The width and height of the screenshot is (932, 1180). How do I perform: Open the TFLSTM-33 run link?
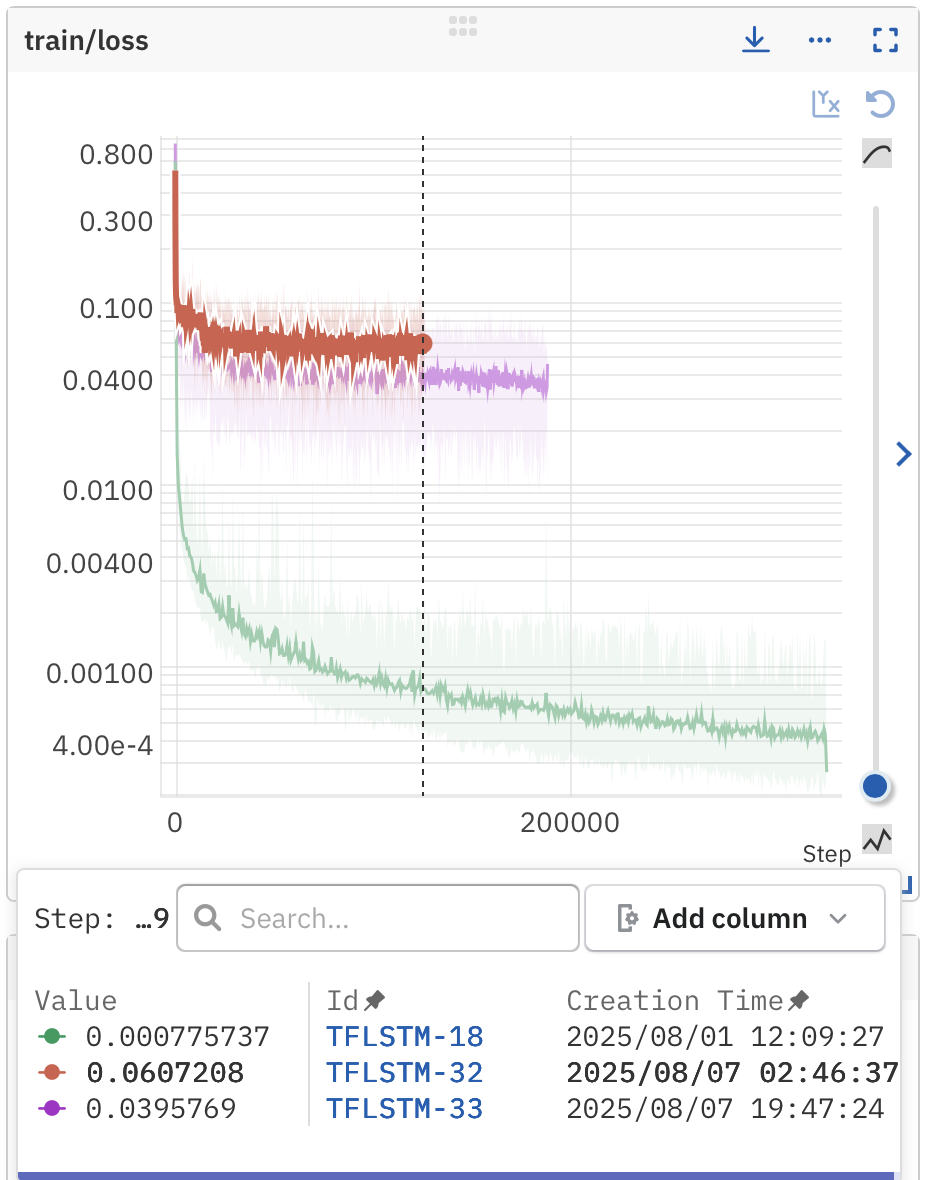click(x=404, y=1109)
